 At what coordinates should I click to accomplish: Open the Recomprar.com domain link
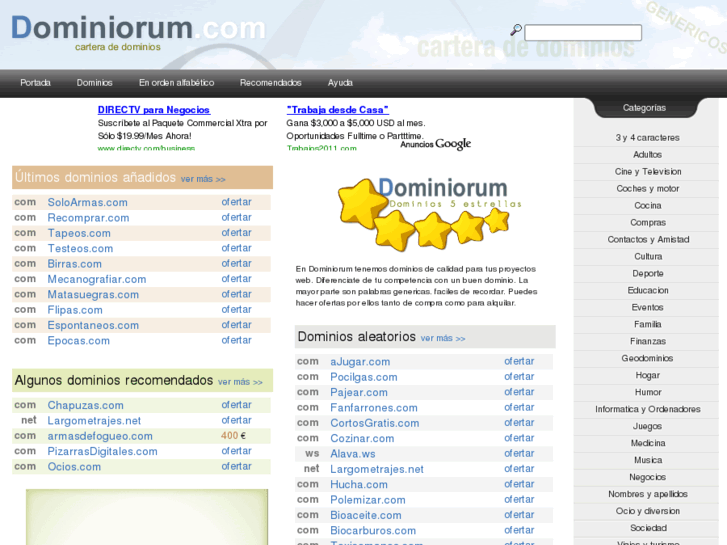click(88, 218)
